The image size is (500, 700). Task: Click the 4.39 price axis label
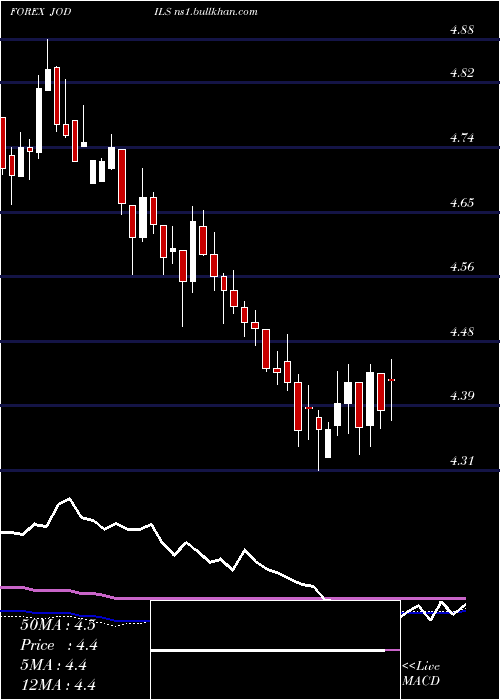tap(462, 396)
